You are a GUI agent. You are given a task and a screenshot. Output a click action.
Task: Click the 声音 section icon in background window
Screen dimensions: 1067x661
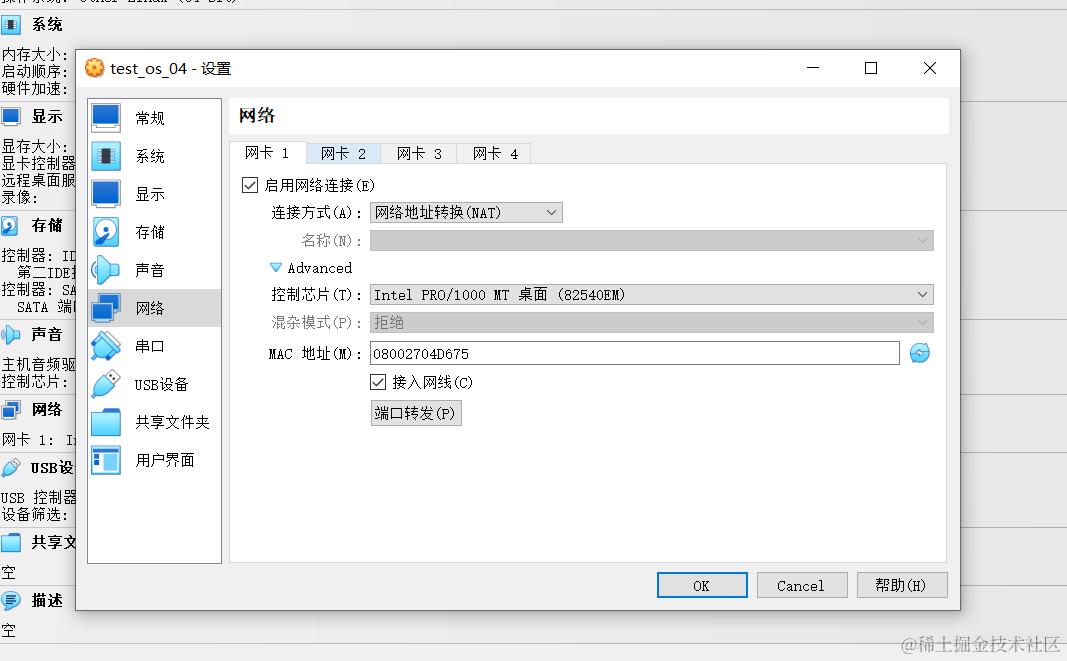coord(10,334)
